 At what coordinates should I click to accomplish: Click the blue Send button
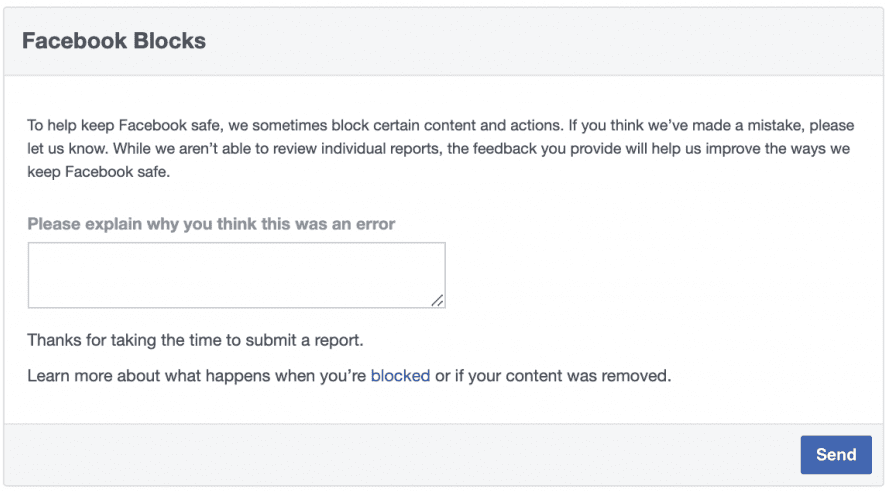[836, 455]
